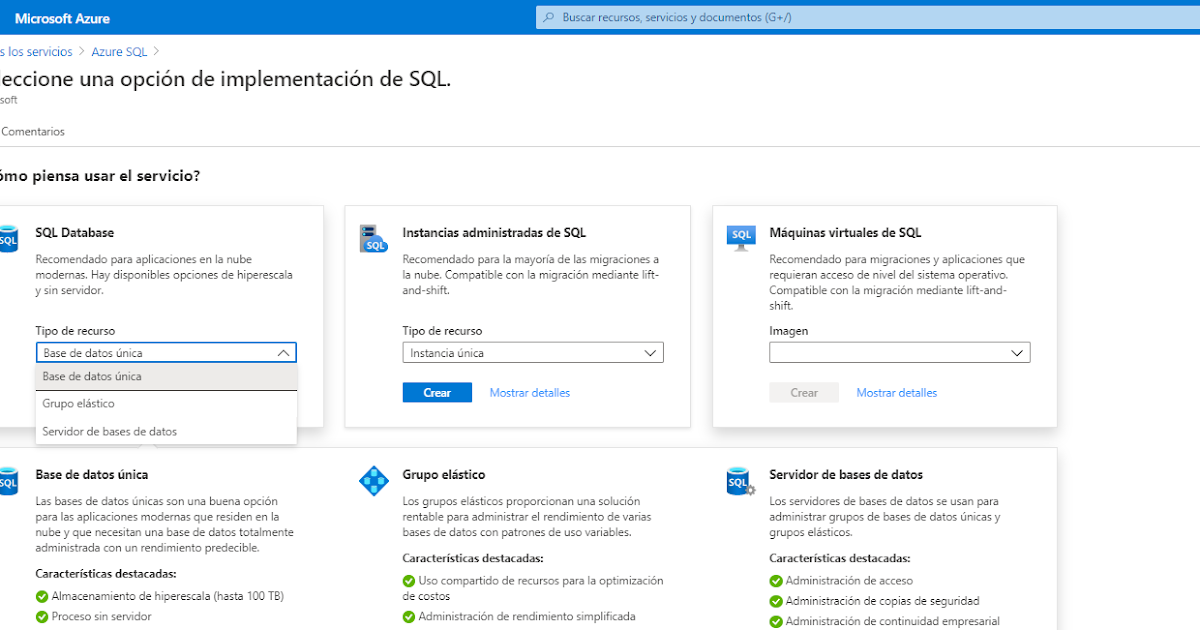Open Mostrar detalles for Máquinas virtuales
Screen dimensions: 1200x630
pos(896,392)
